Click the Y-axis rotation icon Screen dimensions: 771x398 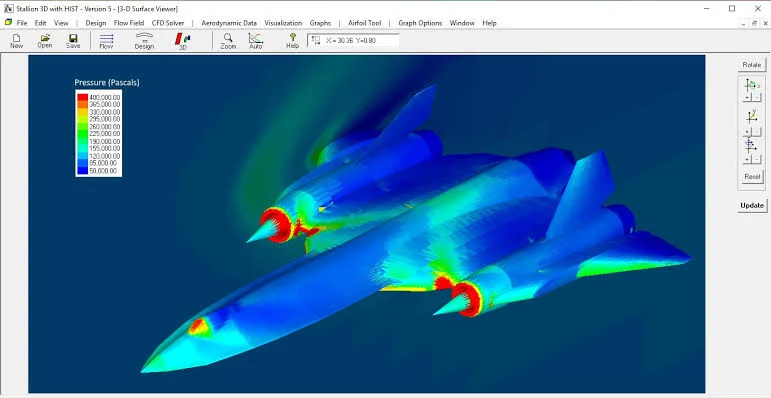tap(752, 117)
